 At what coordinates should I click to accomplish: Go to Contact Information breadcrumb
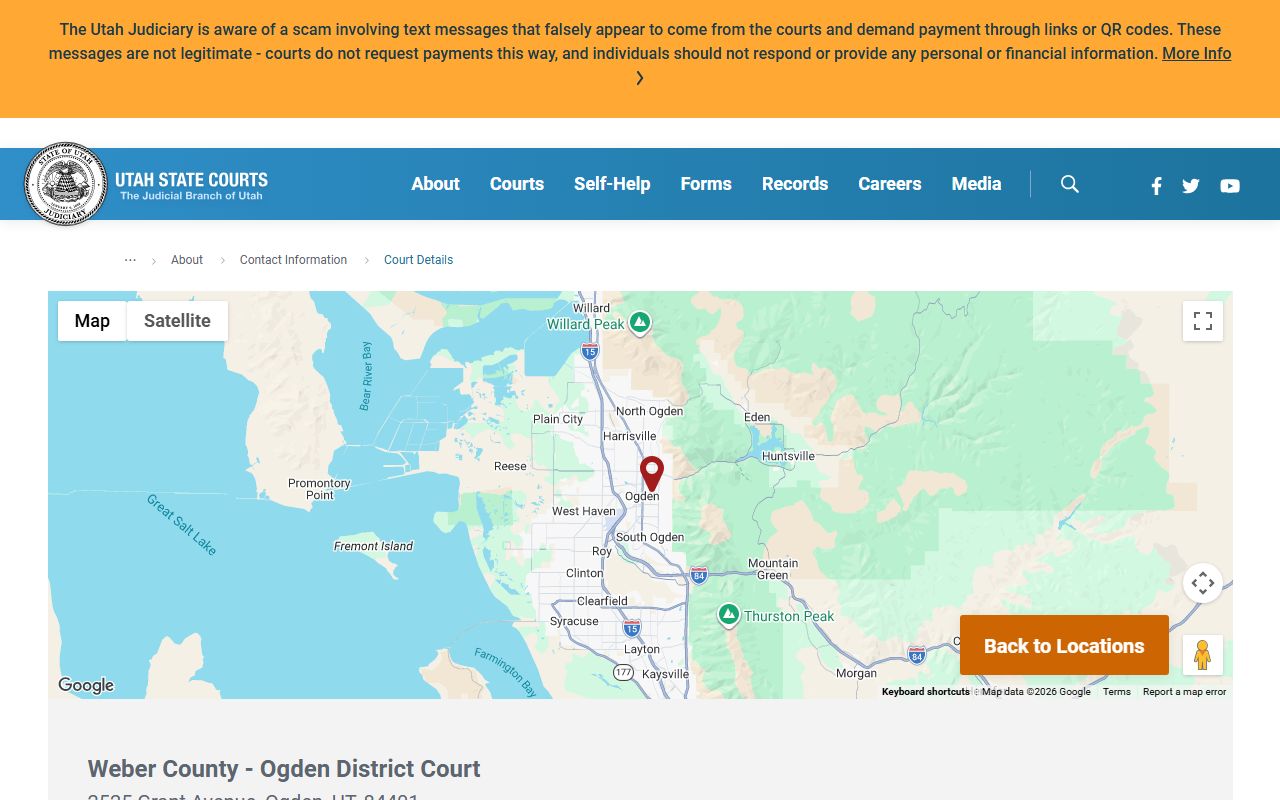pyautogui.click(x=293, y=260)
